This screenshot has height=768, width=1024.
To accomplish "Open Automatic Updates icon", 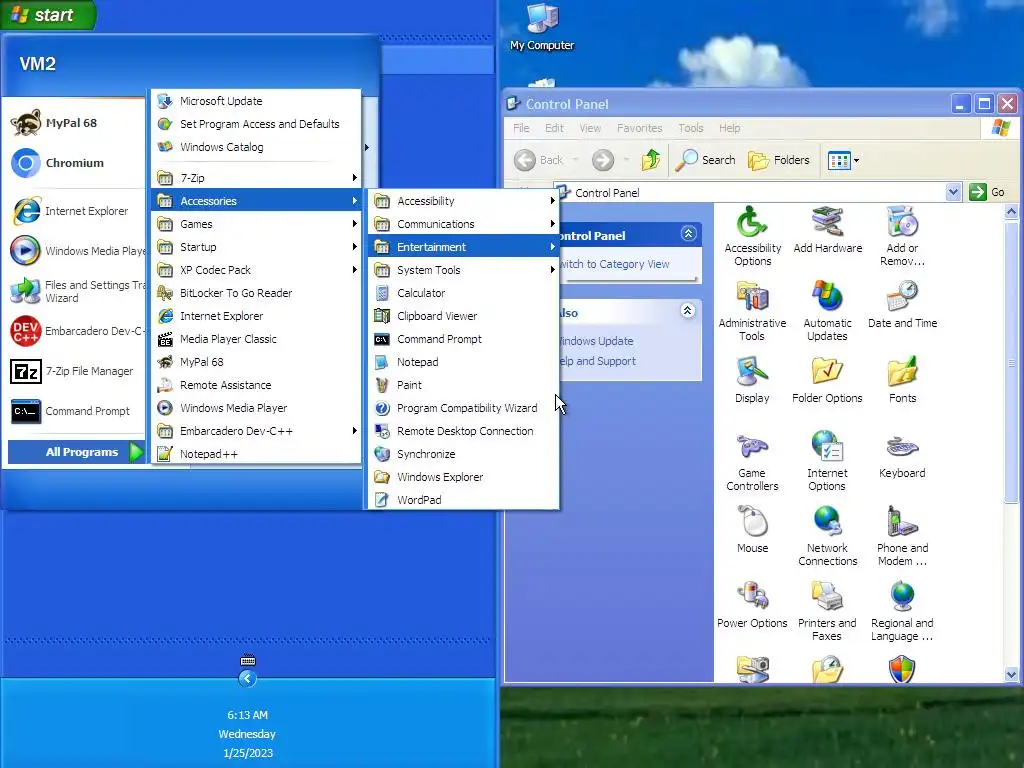I will 827,311.
